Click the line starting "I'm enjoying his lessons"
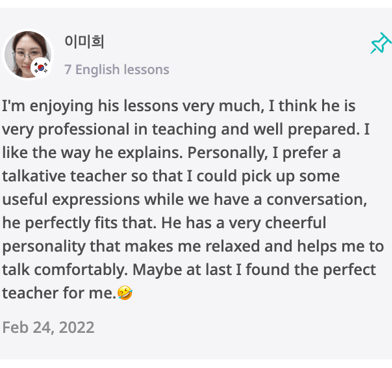Image resolution: width=392 pixels, height=368 pixels. (179, 106)
